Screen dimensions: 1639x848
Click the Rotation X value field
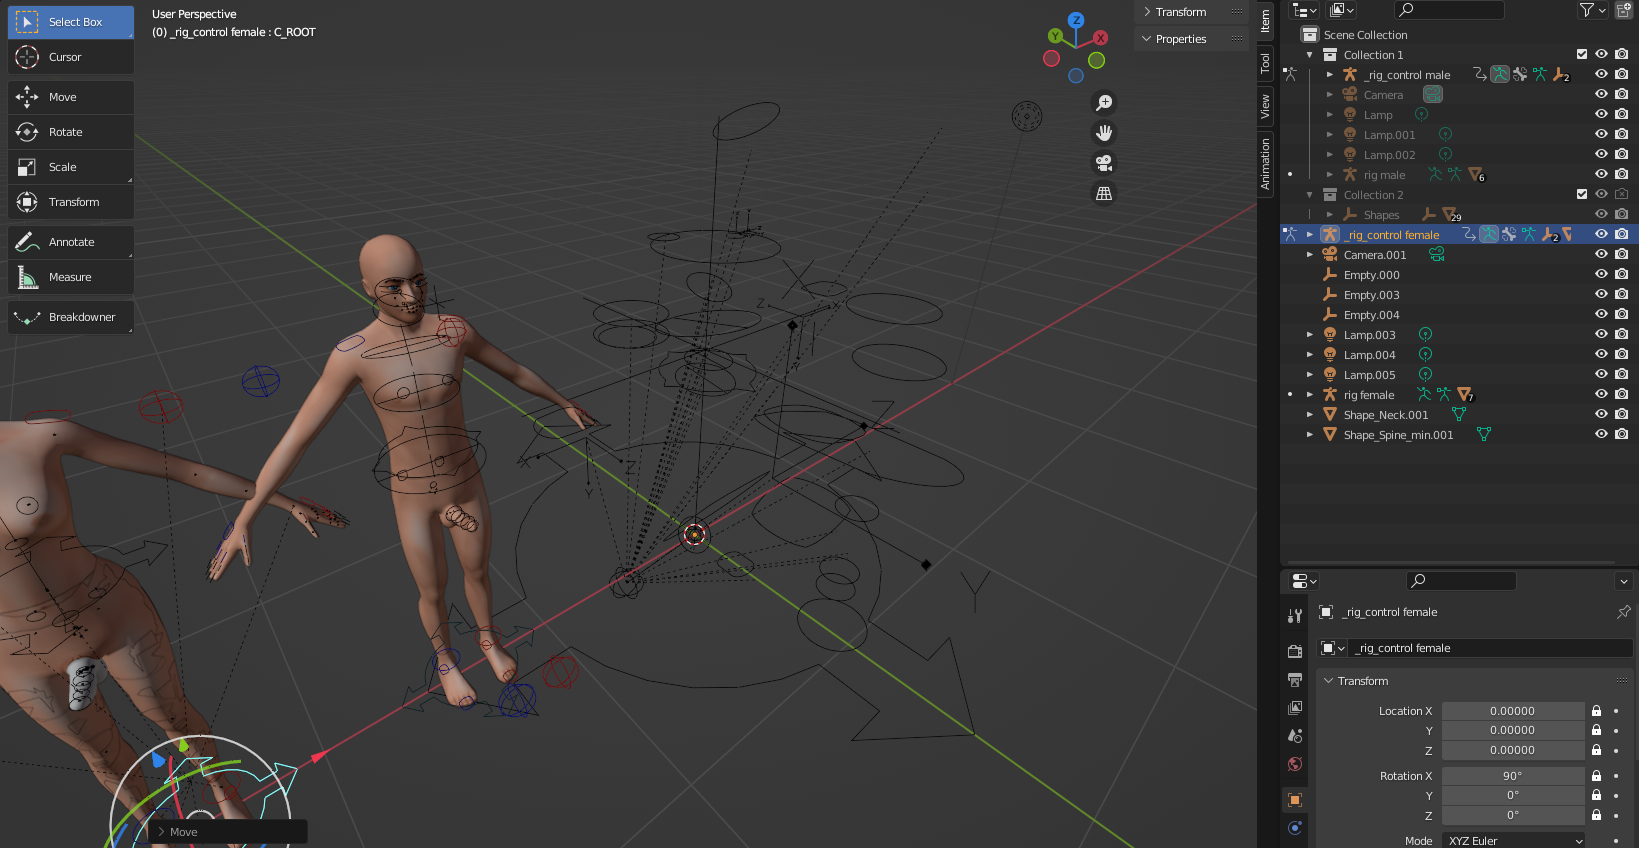coord(1513,776)
